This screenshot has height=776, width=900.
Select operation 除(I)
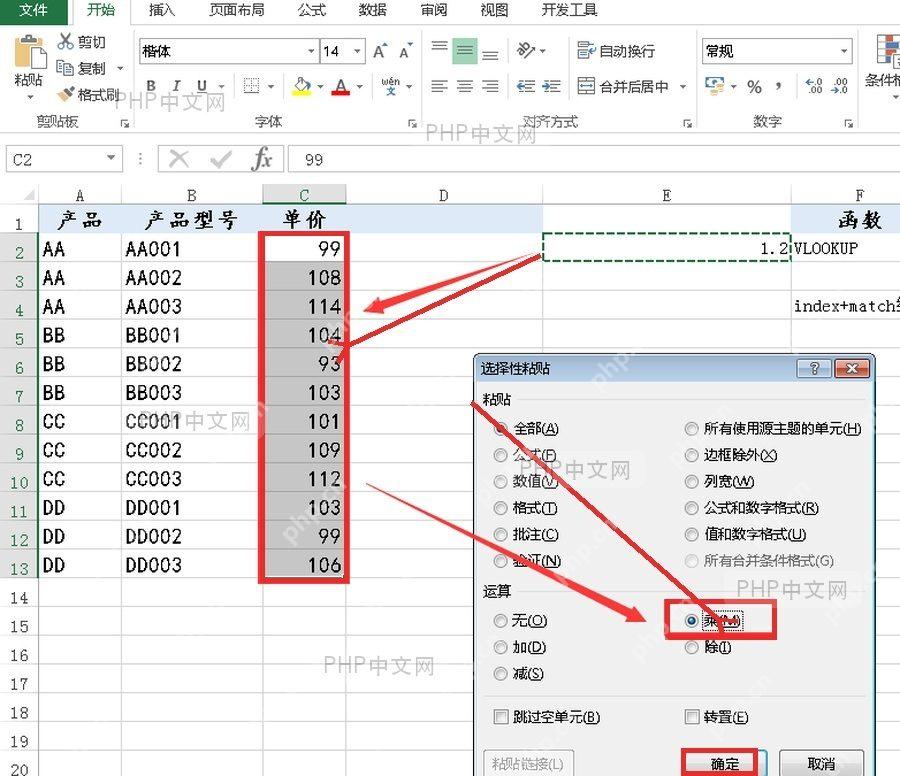tap(708, 647)
